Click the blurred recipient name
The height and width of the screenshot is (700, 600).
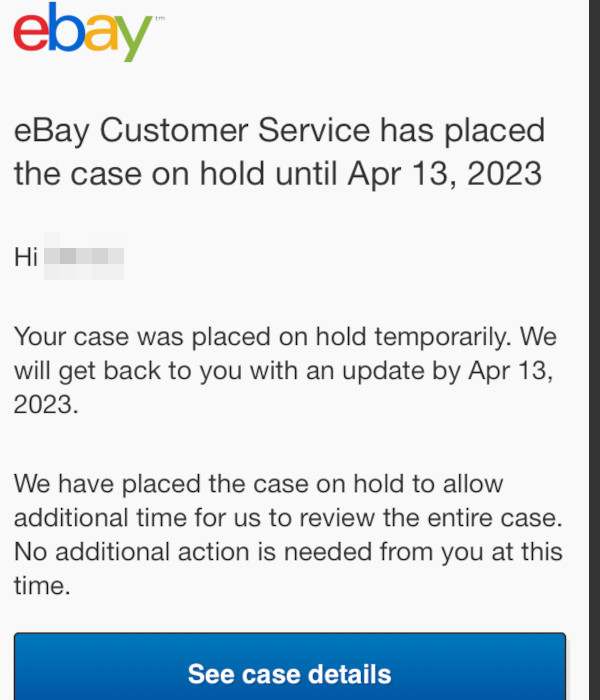(x=84, y=256)
